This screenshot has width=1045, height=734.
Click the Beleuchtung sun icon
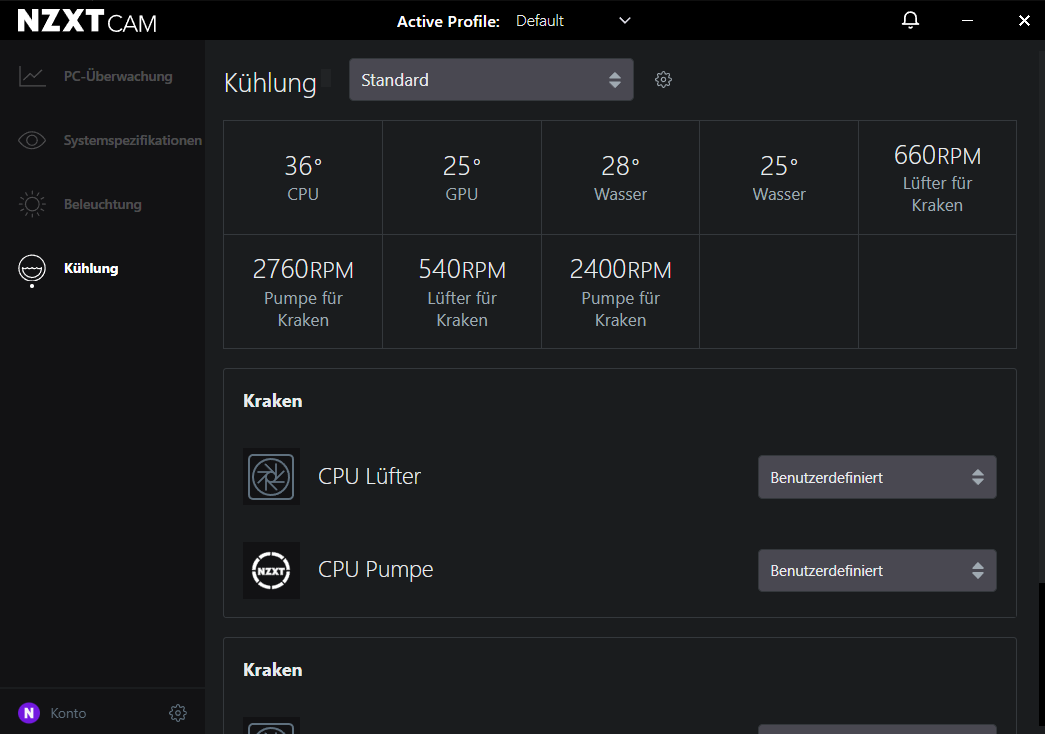tap(32, 205)
